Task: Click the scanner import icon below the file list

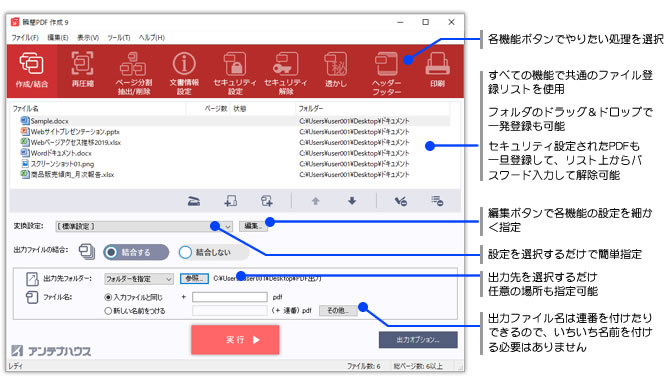Action: (194, 200)
